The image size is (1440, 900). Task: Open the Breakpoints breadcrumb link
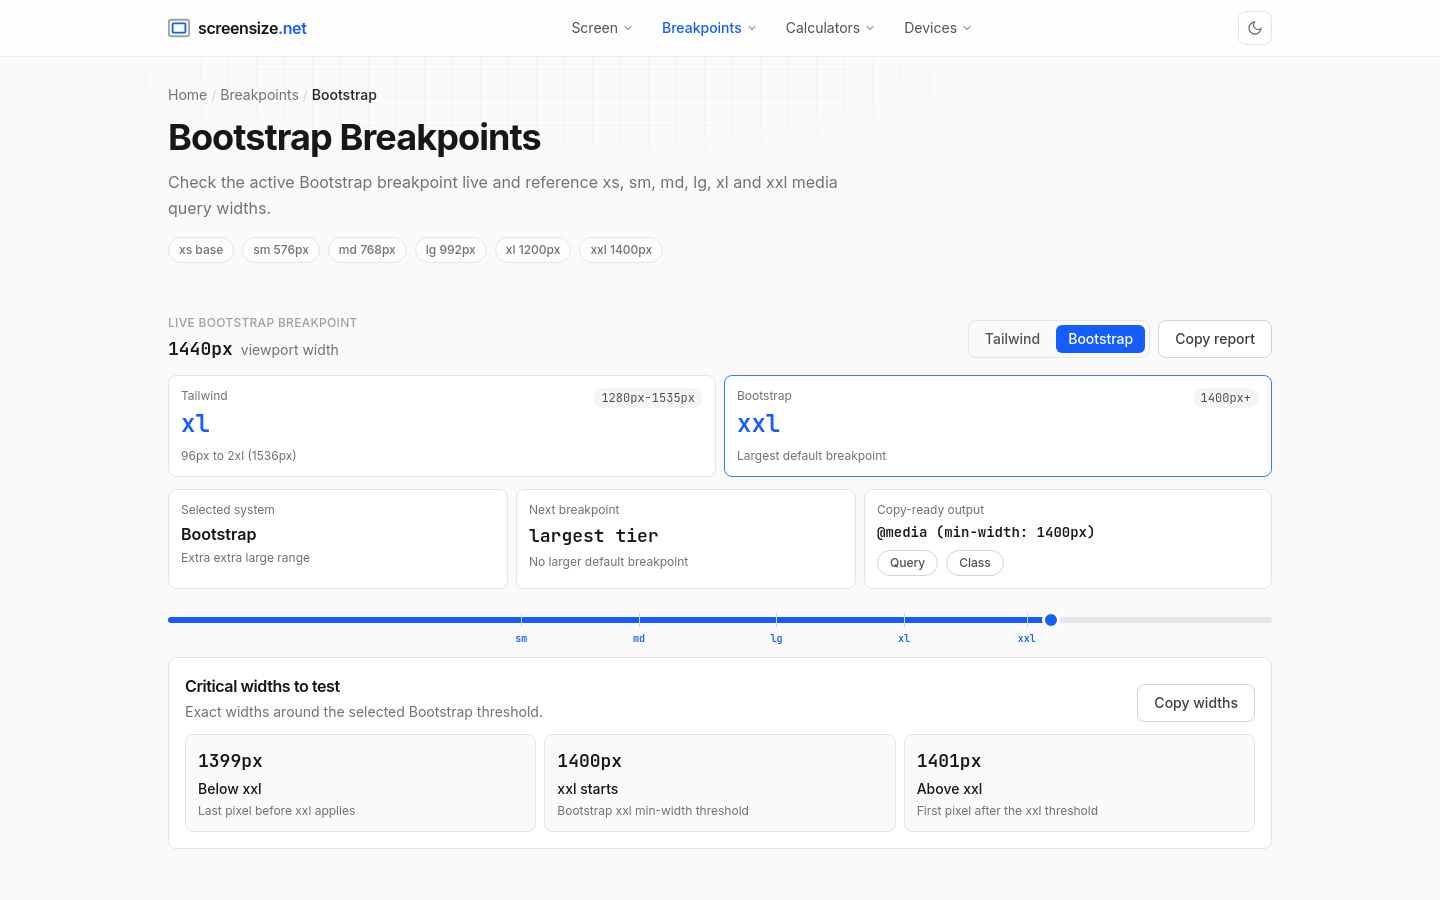[x=259, y=95]
